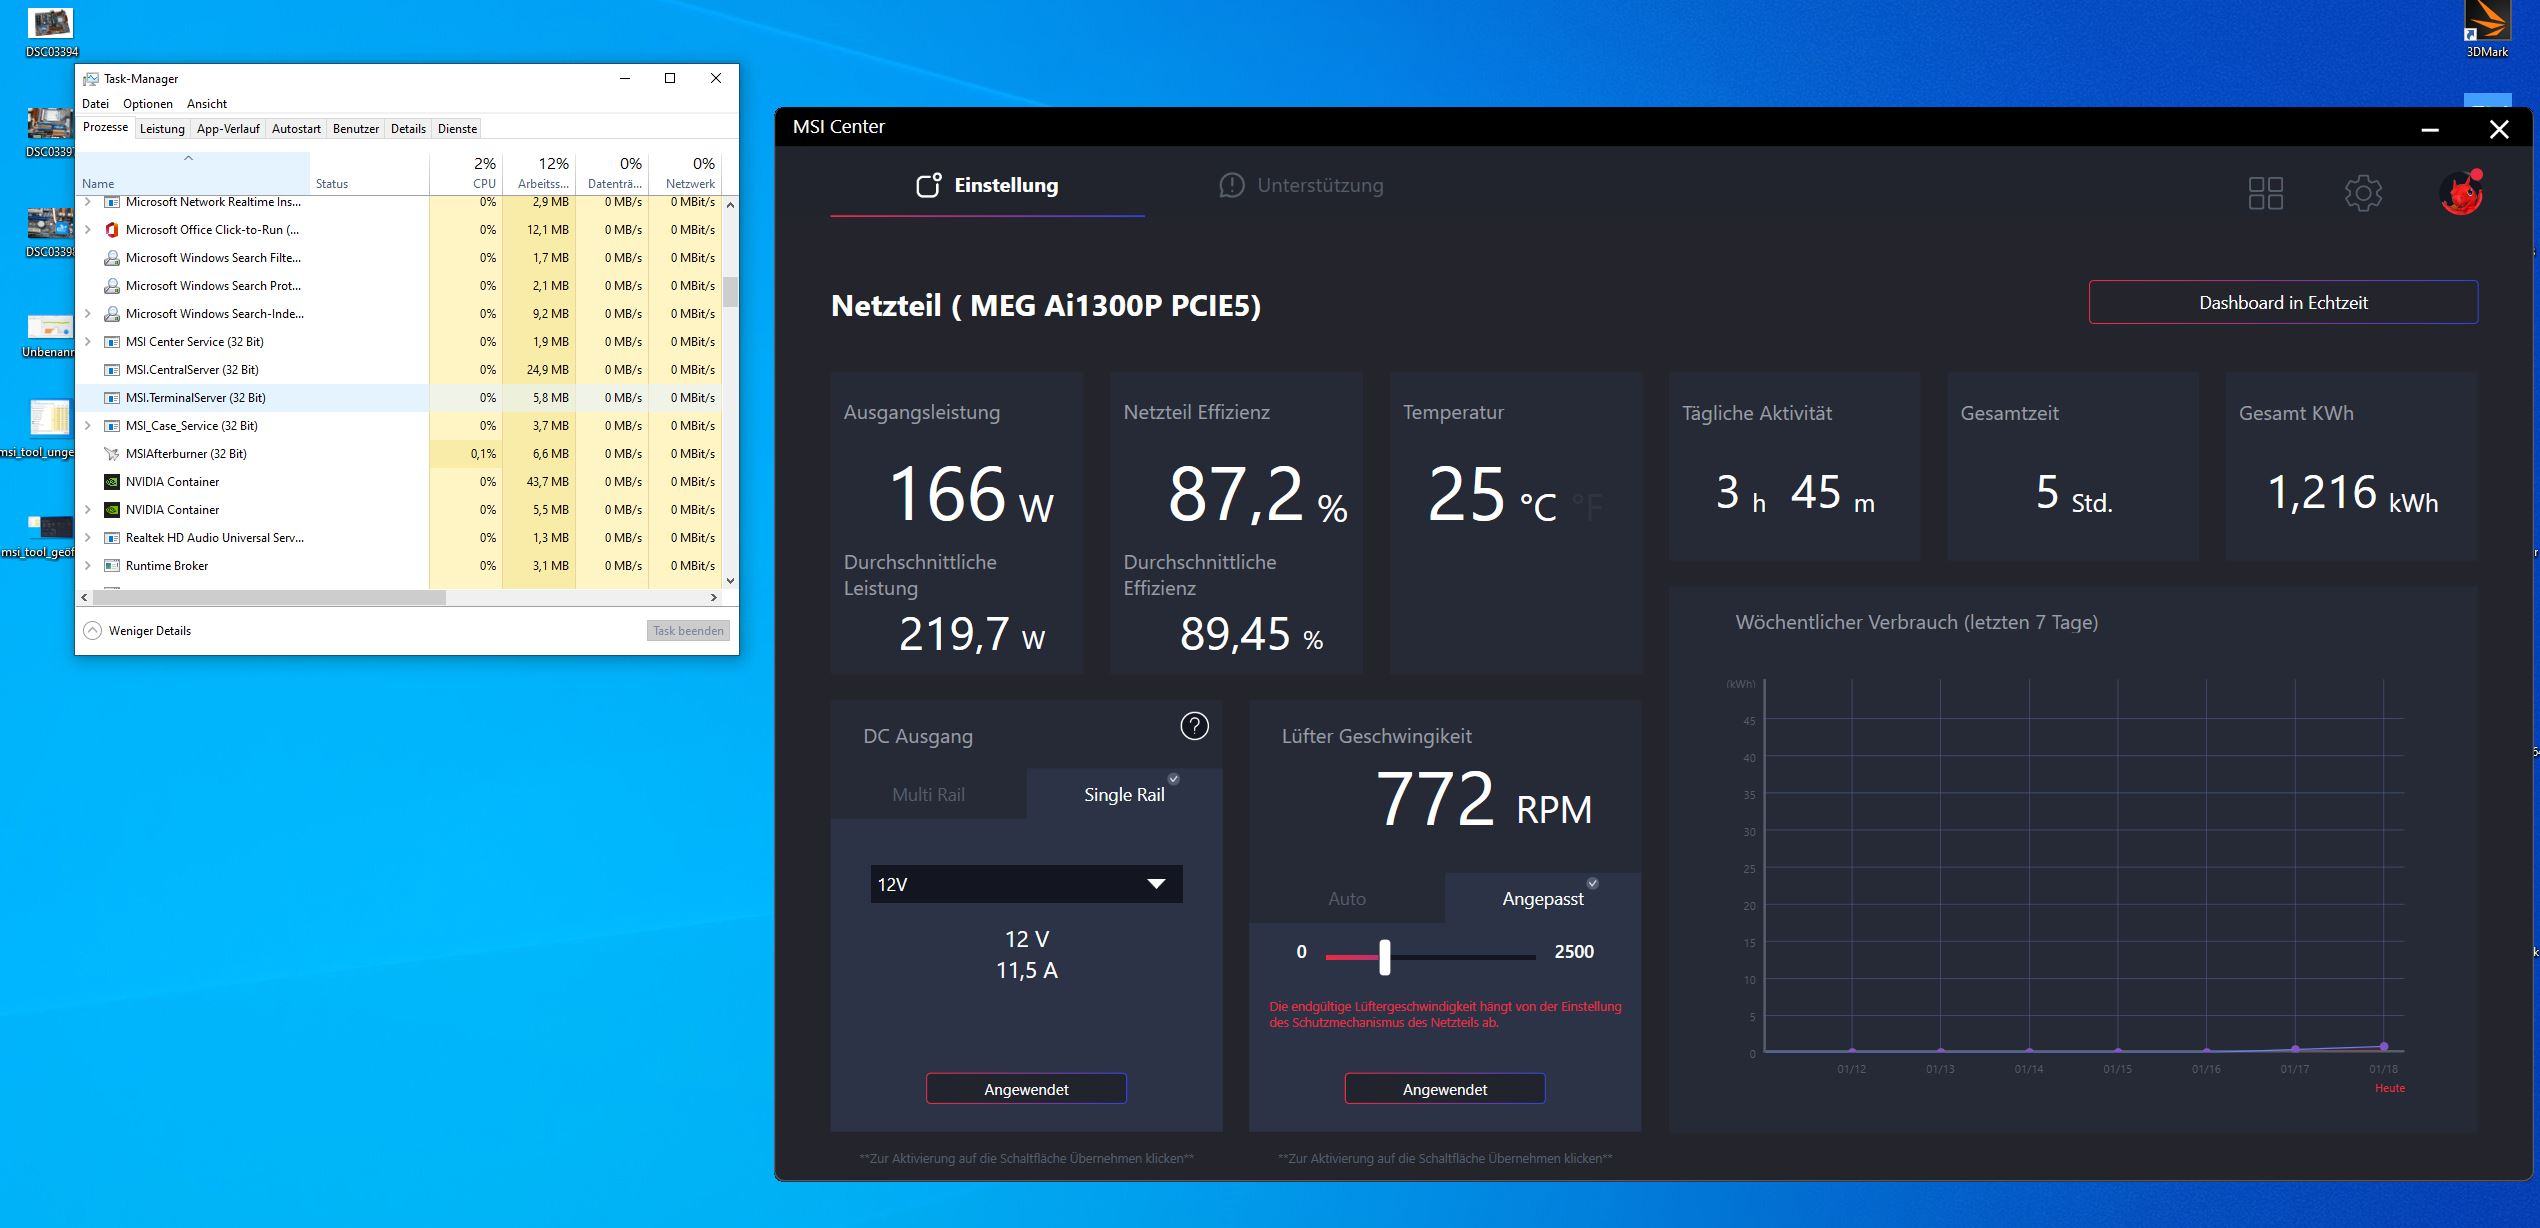The height and width of the screenshot is (1228, 2540).
Task: Open DSC03394 desktop image file
Action: [x=50, y=32]
